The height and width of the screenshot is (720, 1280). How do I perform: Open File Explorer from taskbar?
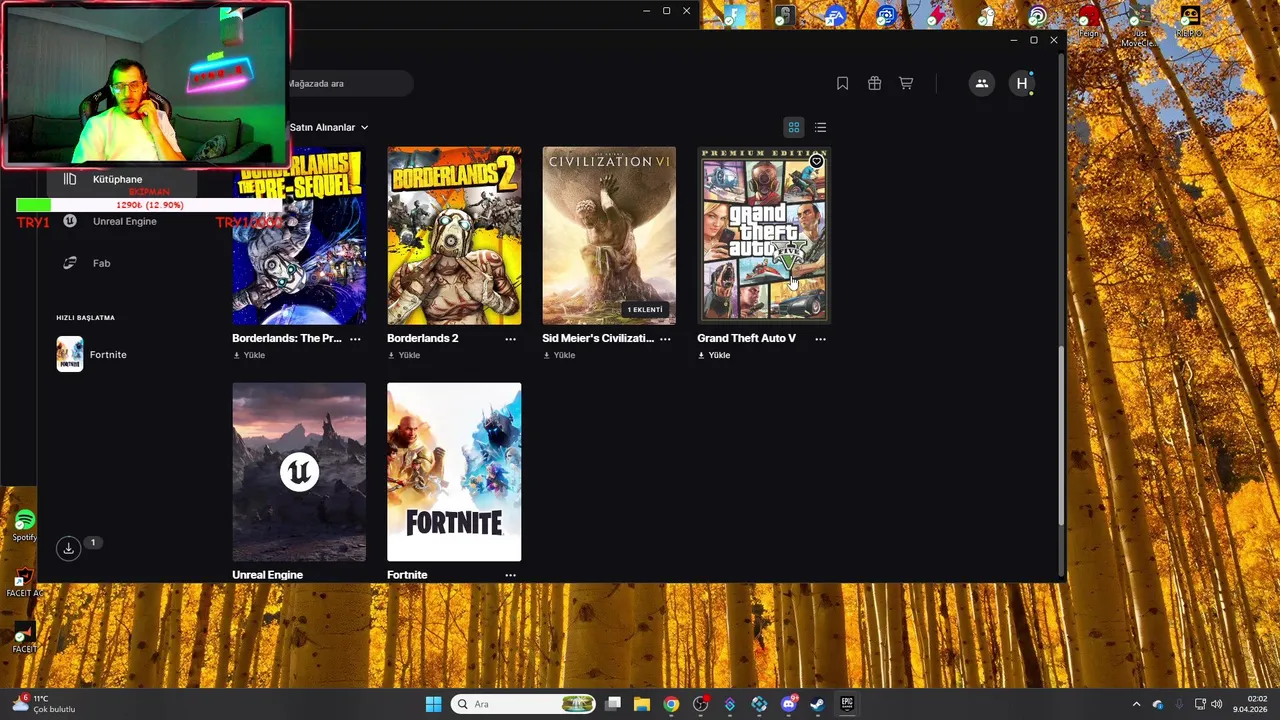coord(642,704)
